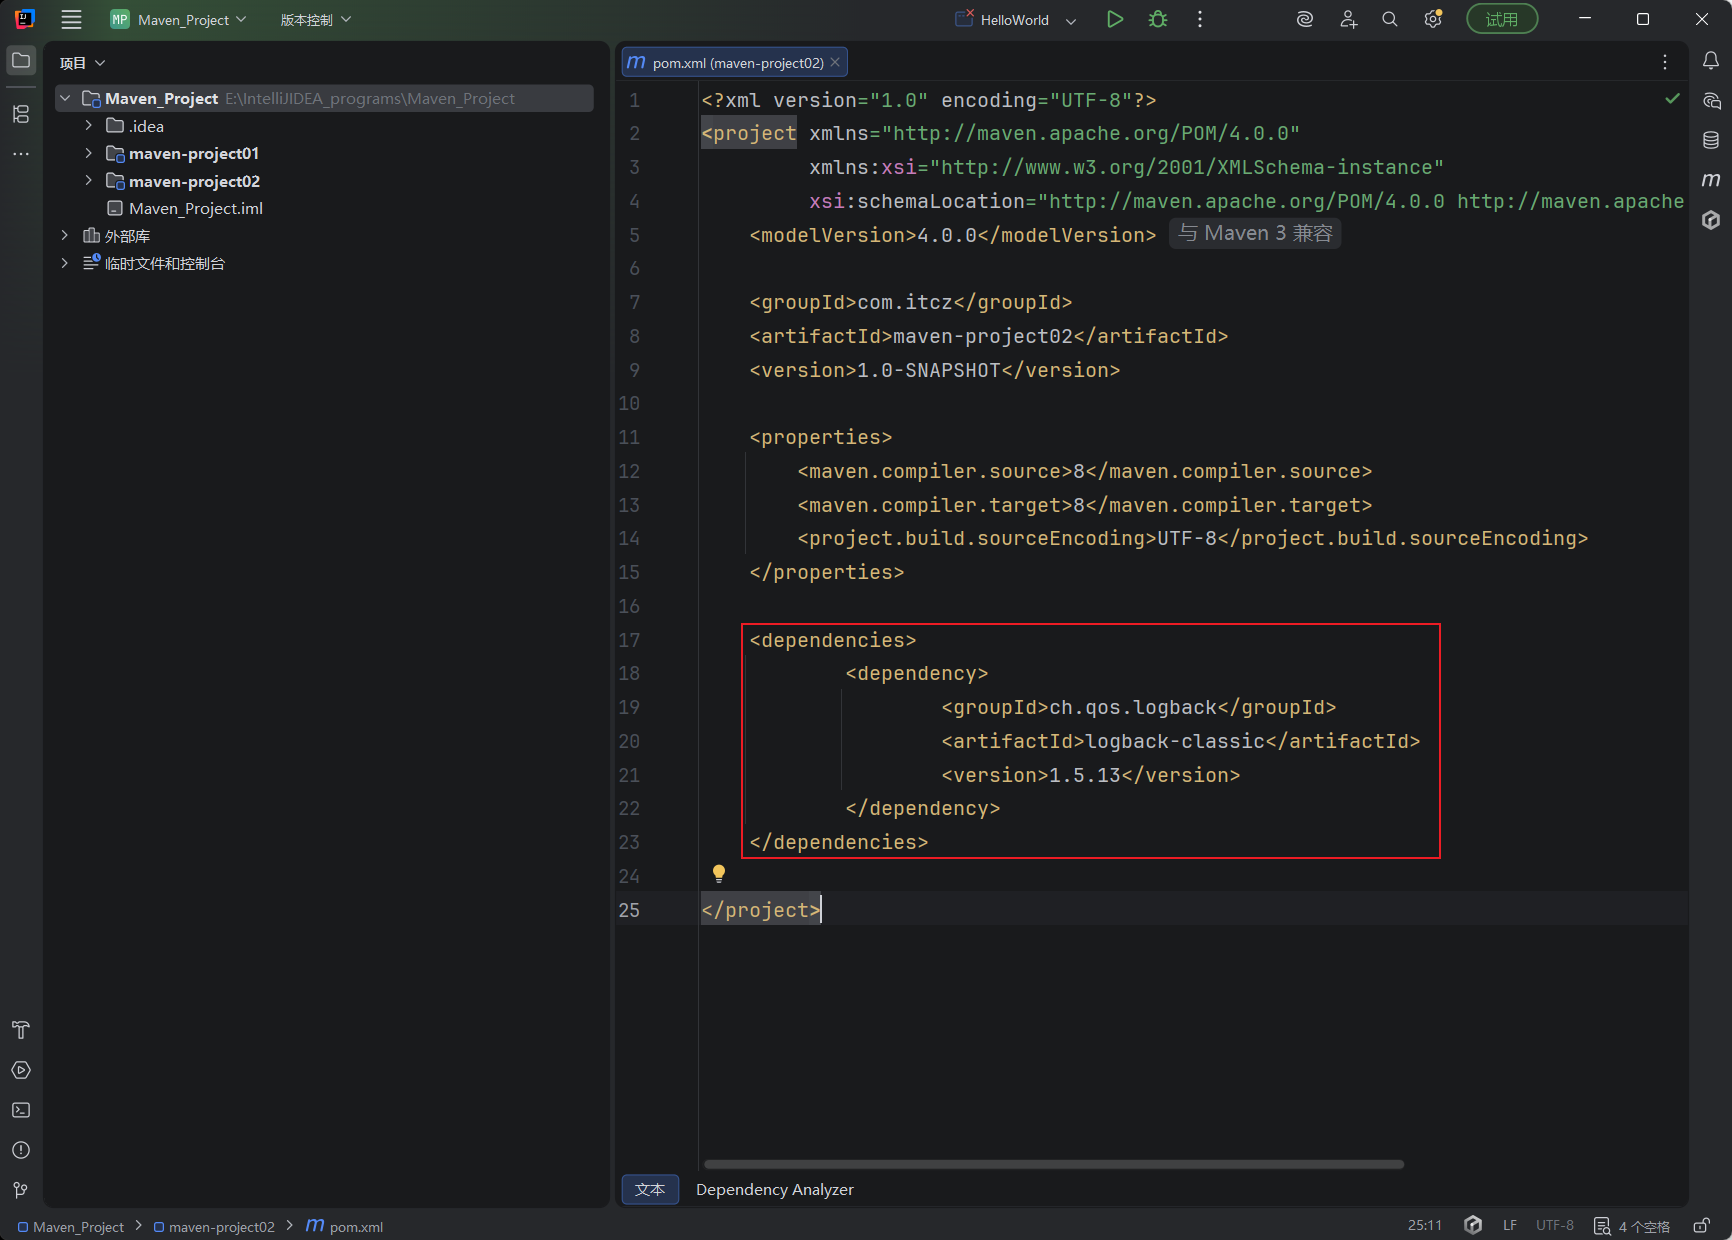Viewport: 1732px width, 1240px height.
Task: Open the Build hammer tool window
Action: (x=21, y=1030)
